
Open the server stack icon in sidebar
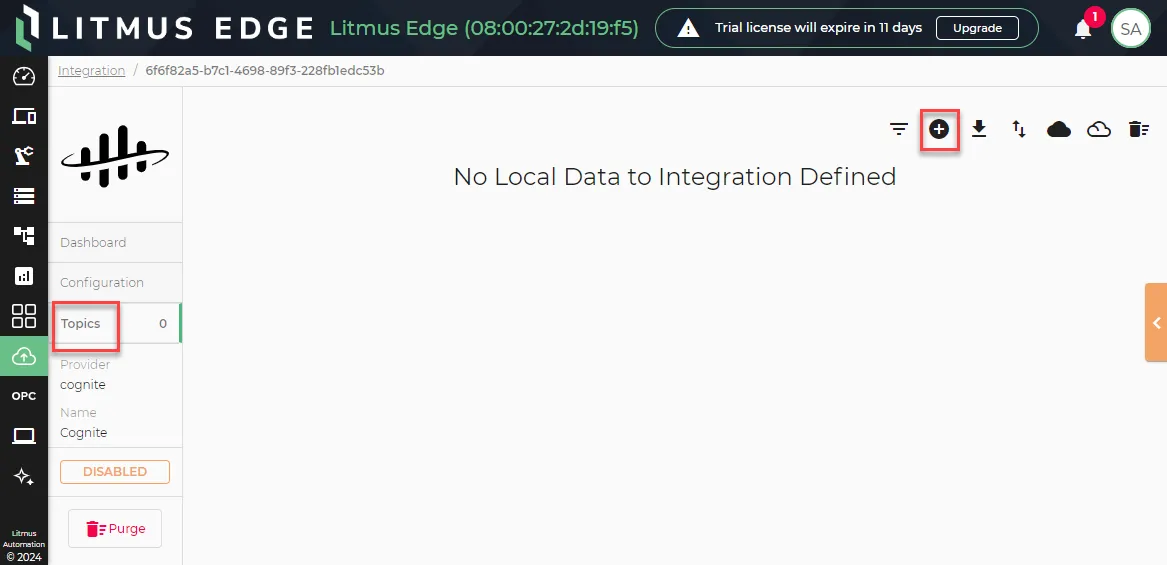(x=24, y=196)
